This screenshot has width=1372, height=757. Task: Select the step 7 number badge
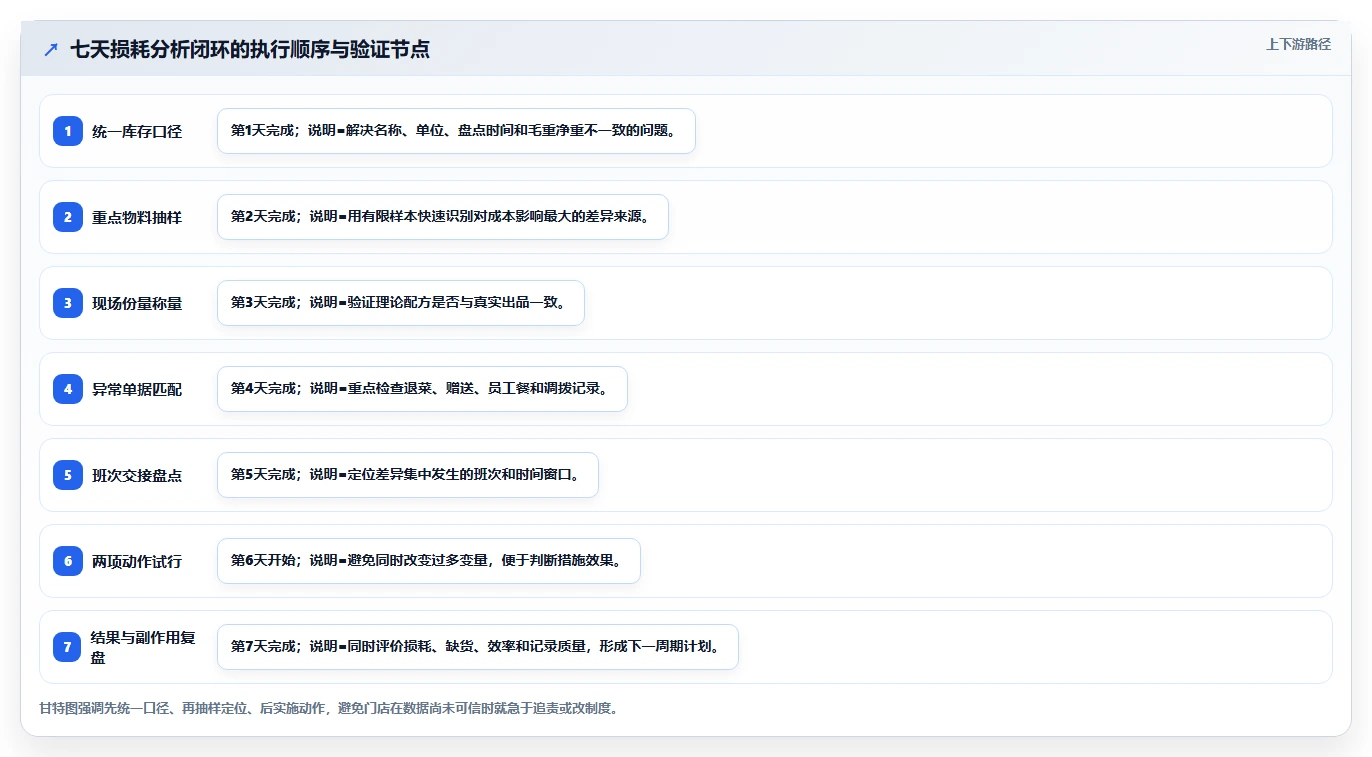tap(68, 647)
